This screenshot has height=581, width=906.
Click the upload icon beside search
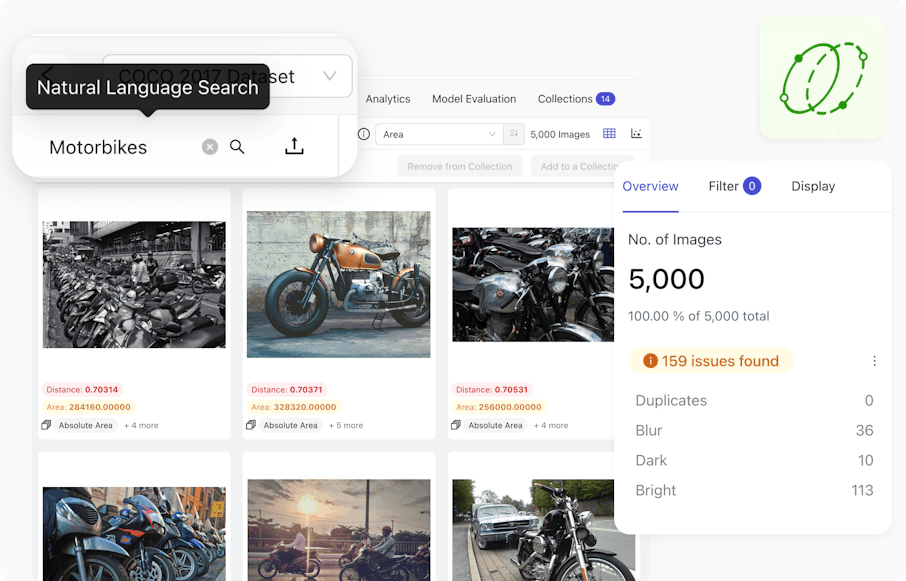click(294, 146)
